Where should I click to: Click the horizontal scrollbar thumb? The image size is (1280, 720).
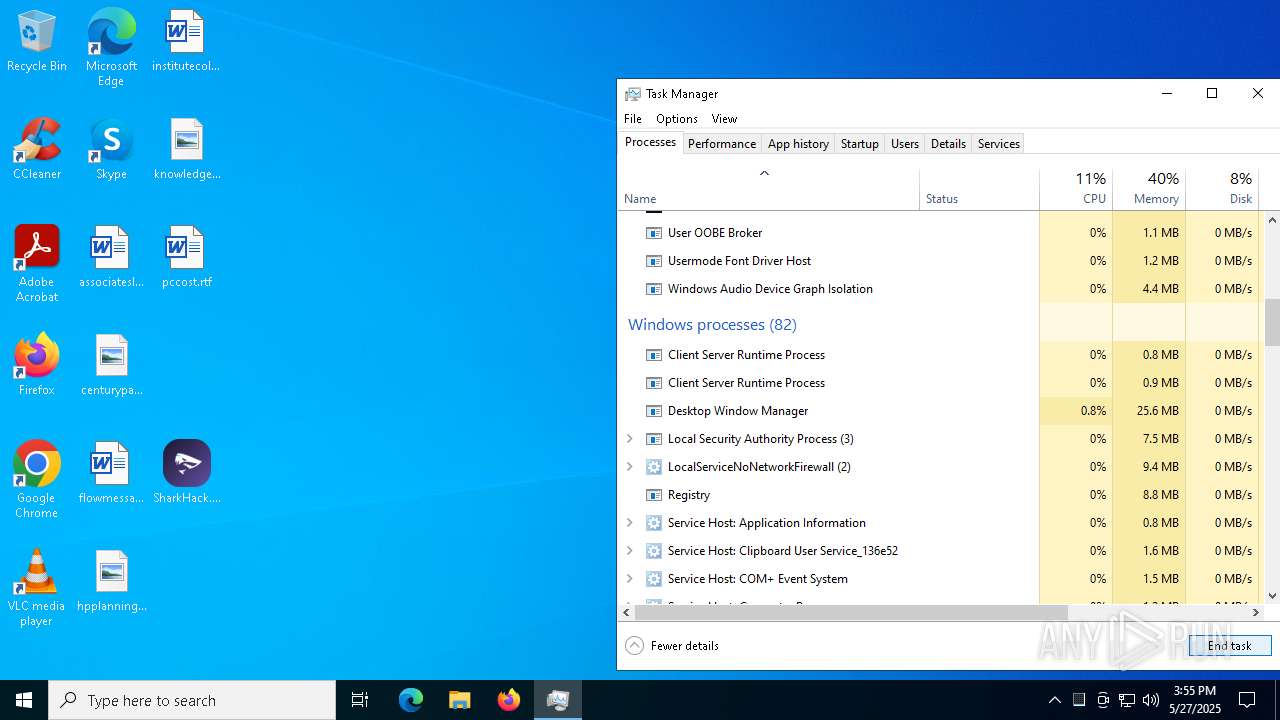[x=851, y=612]
